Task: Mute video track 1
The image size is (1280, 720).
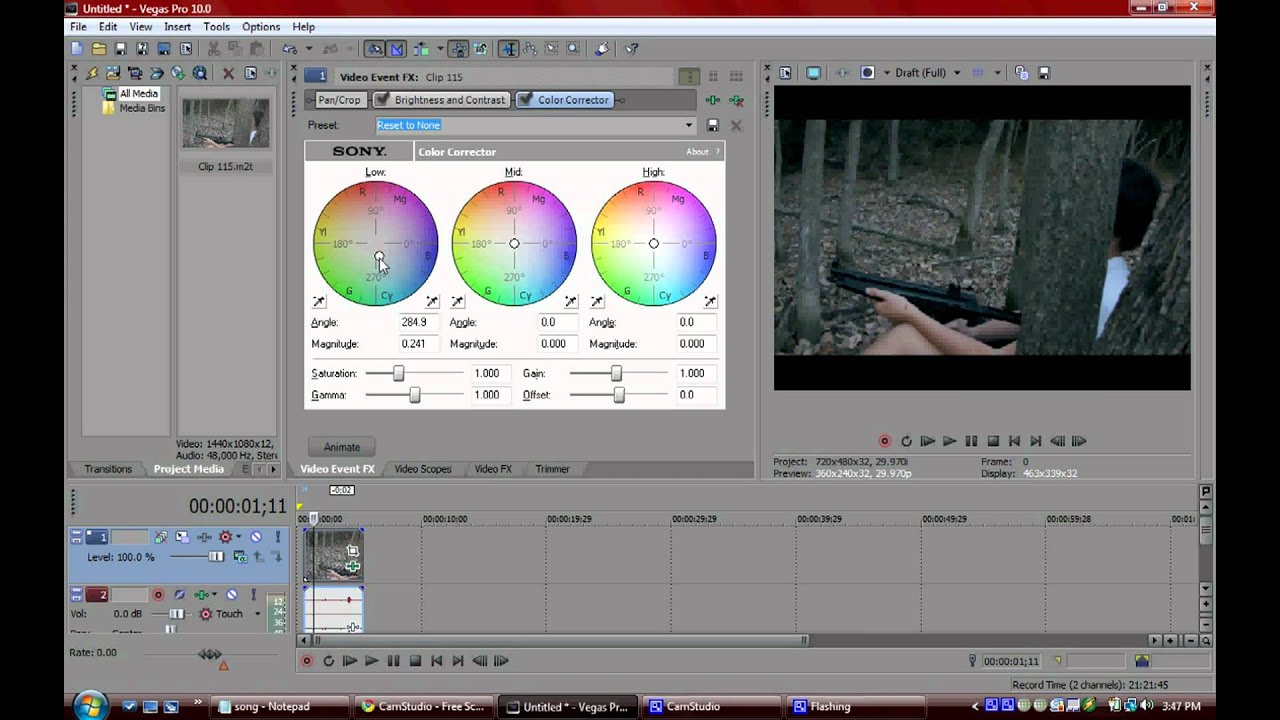Action: pyautogui.click(x=255, y=537)
